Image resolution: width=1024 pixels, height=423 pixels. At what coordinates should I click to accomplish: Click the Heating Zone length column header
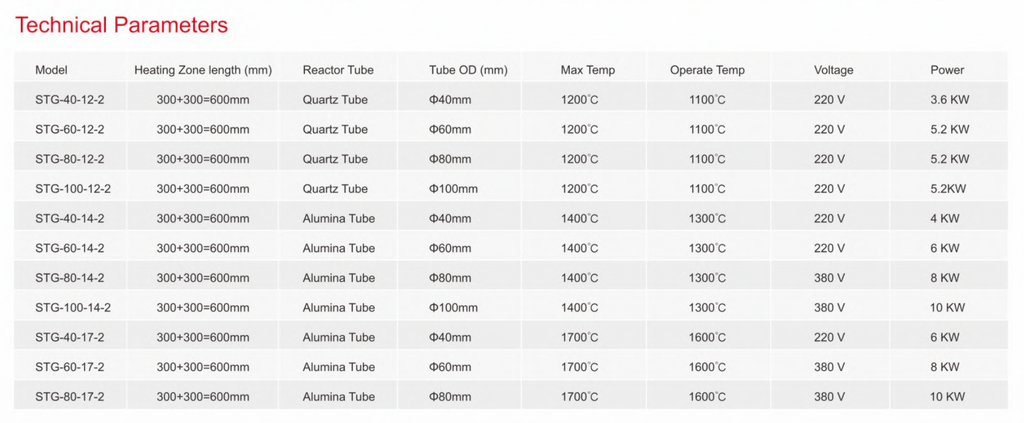203,70
